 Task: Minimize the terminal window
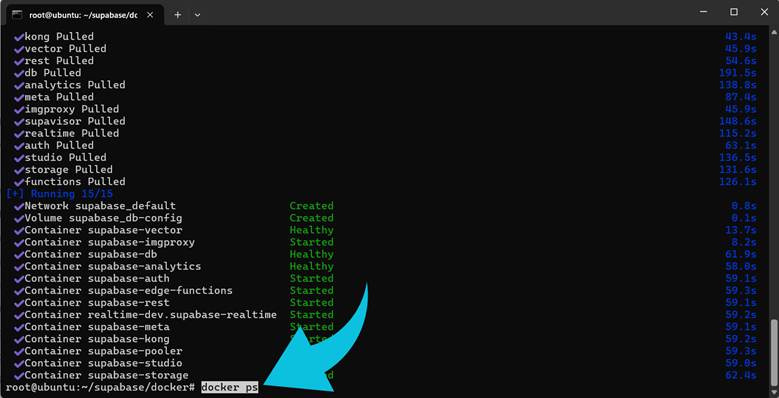(x=702, y=12)
